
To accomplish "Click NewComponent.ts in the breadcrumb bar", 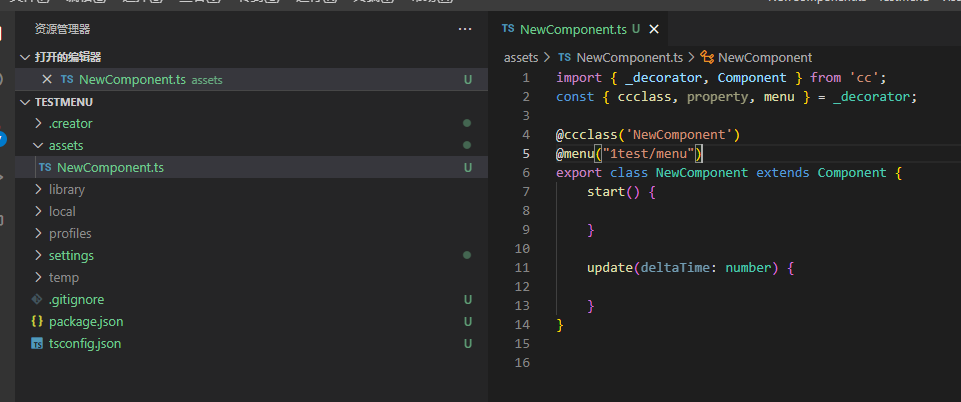I will click(x=628, y=57).
